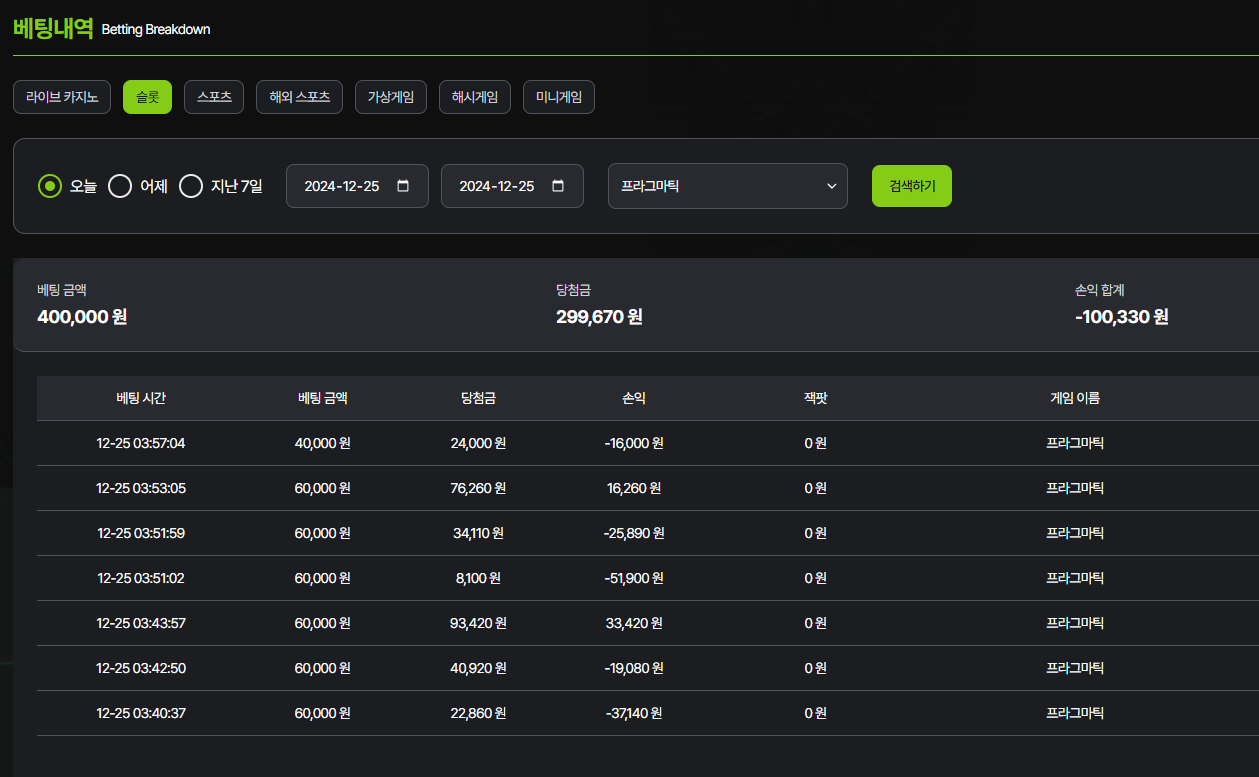Screen dimensions: 1259x777
Task: Click the 베팅내역 page title
Action: [x=53, y=28]
